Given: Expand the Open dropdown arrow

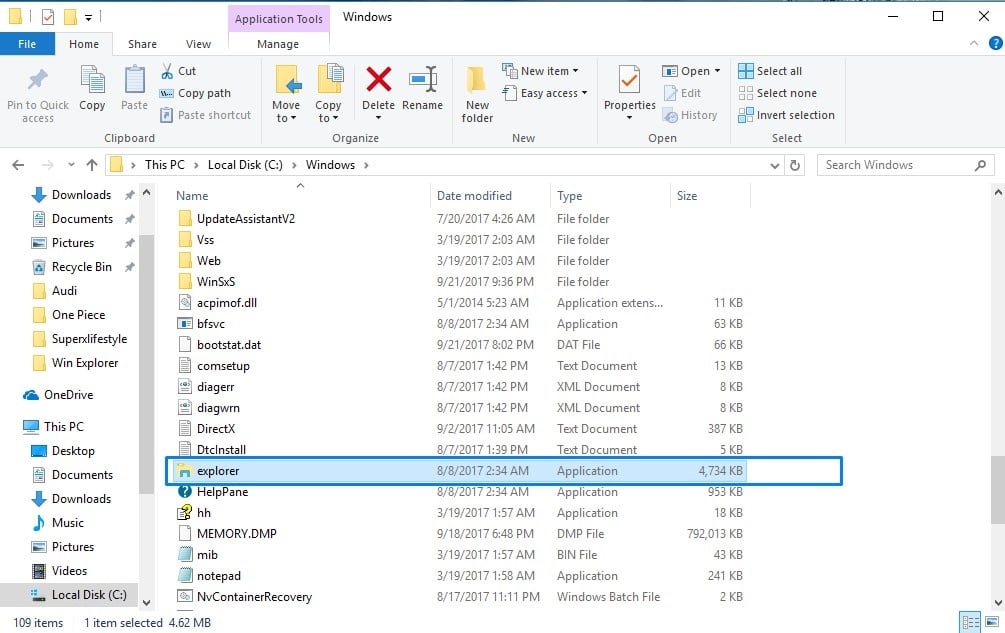Looking at the screenshot, I should click(717, 71).
